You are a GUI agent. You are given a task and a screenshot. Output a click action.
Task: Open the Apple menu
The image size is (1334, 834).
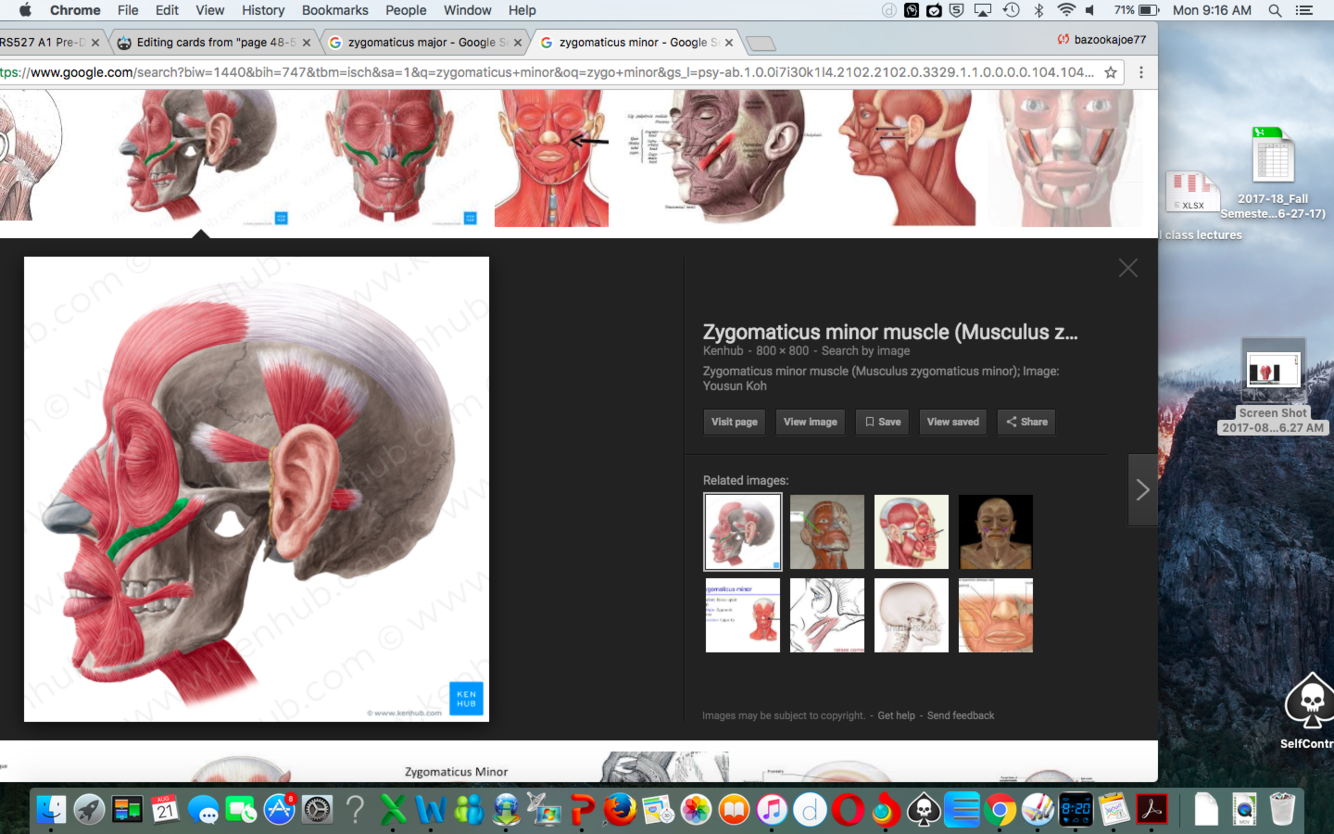[x=25, y=10]
